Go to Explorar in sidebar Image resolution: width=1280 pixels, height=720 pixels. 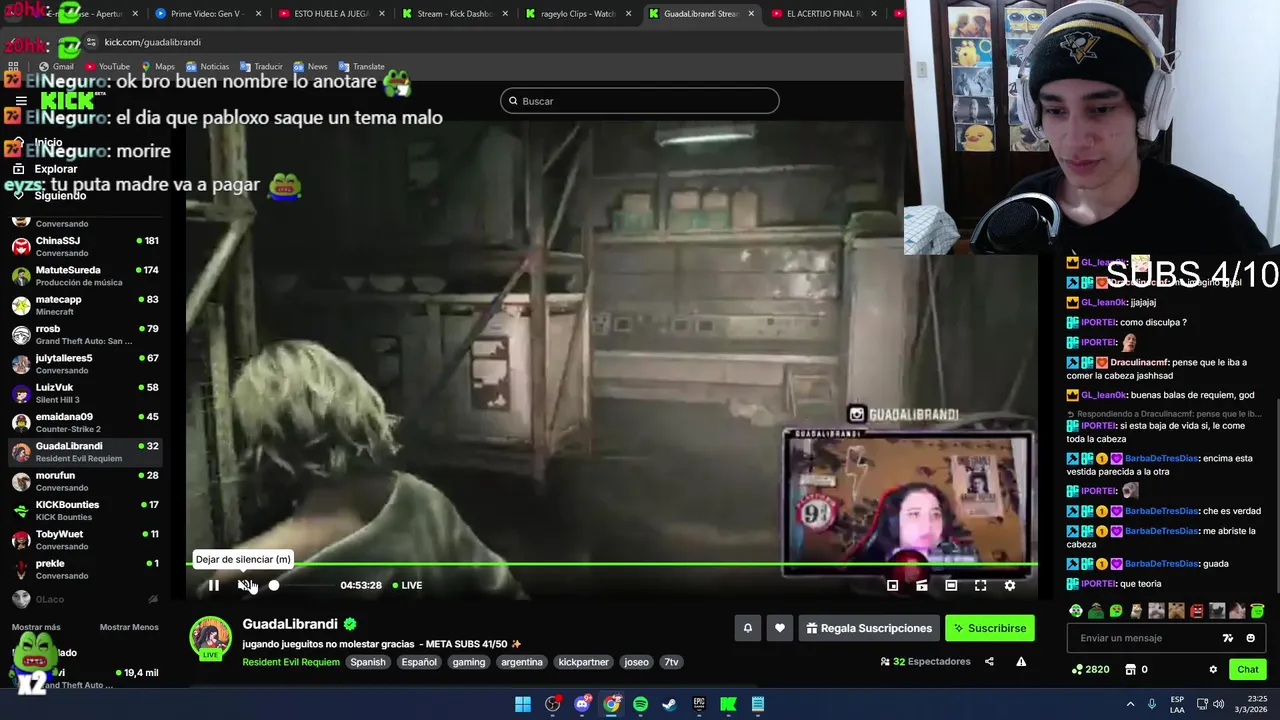tap(56, 169)
